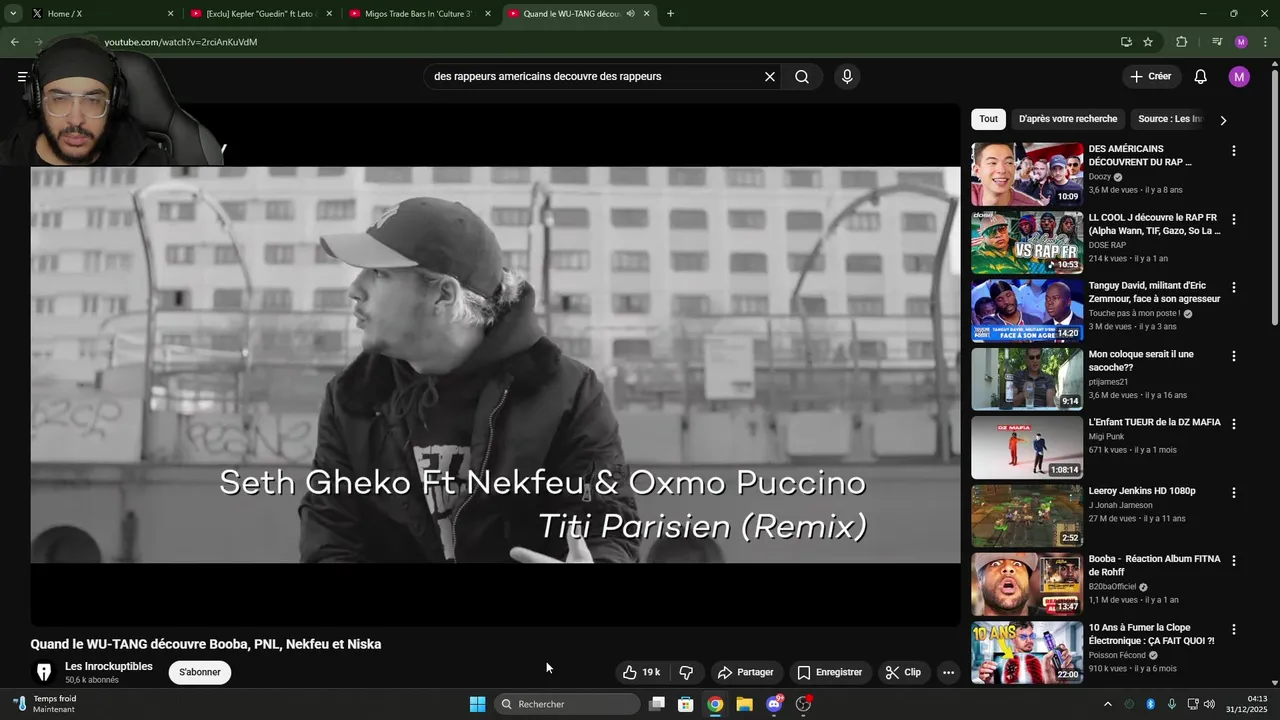The width and height of the screenshot is (1280, 720).
Task: Open Leeroy Jenkins HD 1080p thumbnail
Action: (1027, 516)
